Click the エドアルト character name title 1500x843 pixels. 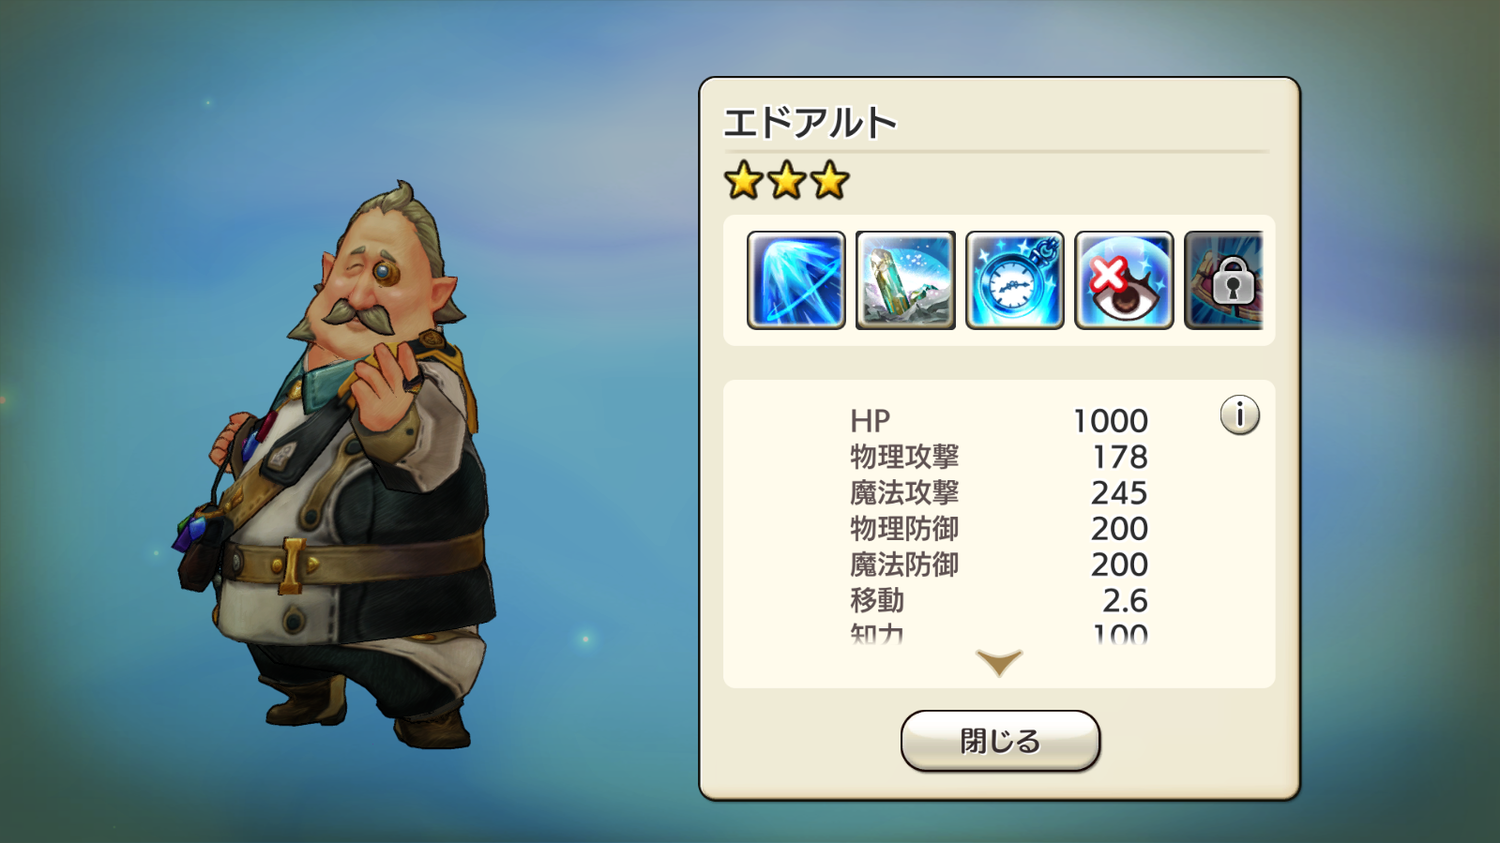point(810,123)
